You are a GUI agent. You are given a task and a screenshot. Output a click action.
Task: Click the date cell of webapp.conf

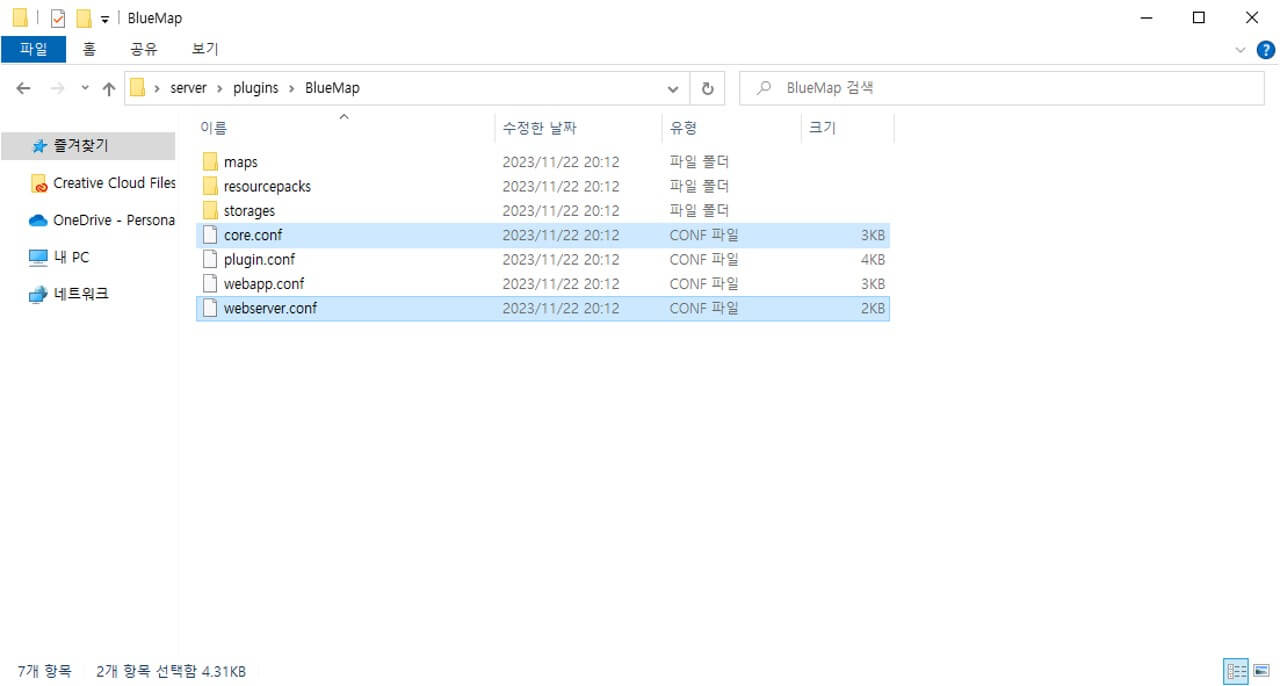pos(561,284)
